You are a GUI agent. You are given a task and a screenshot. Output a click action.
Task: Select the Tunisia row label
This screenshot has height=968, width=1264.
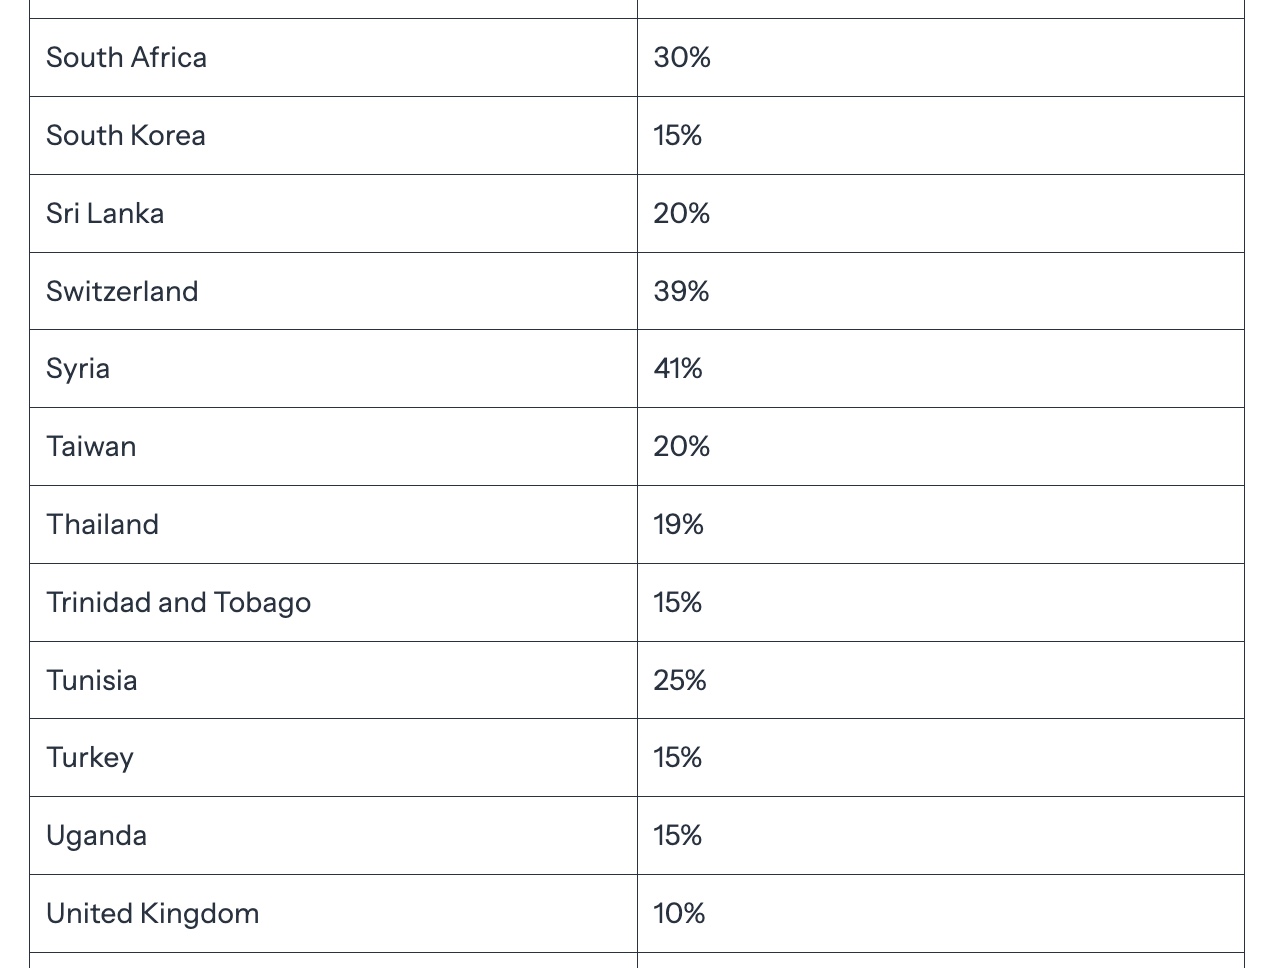[x=92, y=681]
